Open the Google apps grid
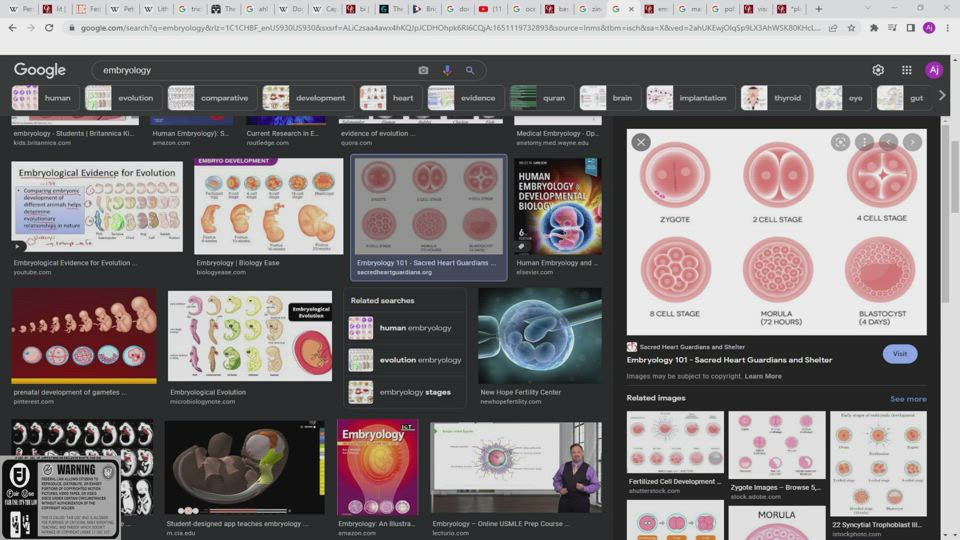The height and width of the screenshot is (540, 960). coord(906,70)
